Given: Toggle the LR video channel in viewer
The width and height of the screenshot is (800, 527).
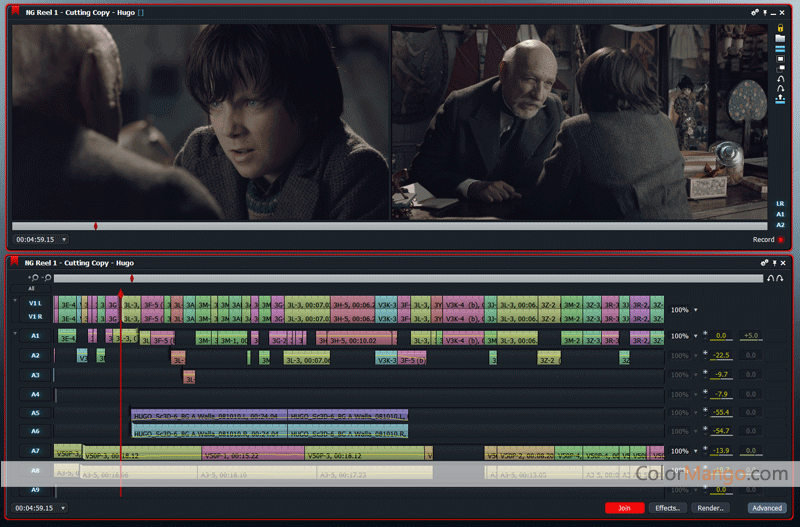Looking at the screenshot, I should pos(780,204).
